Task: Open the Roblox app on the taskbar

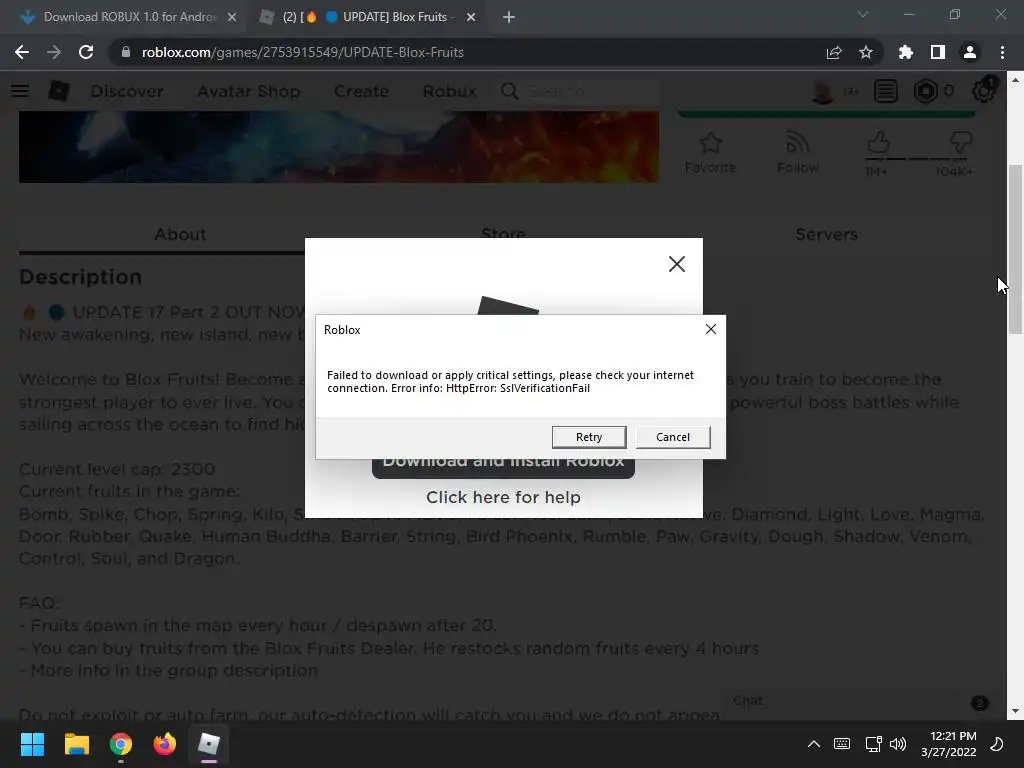Action: point(209,744)
